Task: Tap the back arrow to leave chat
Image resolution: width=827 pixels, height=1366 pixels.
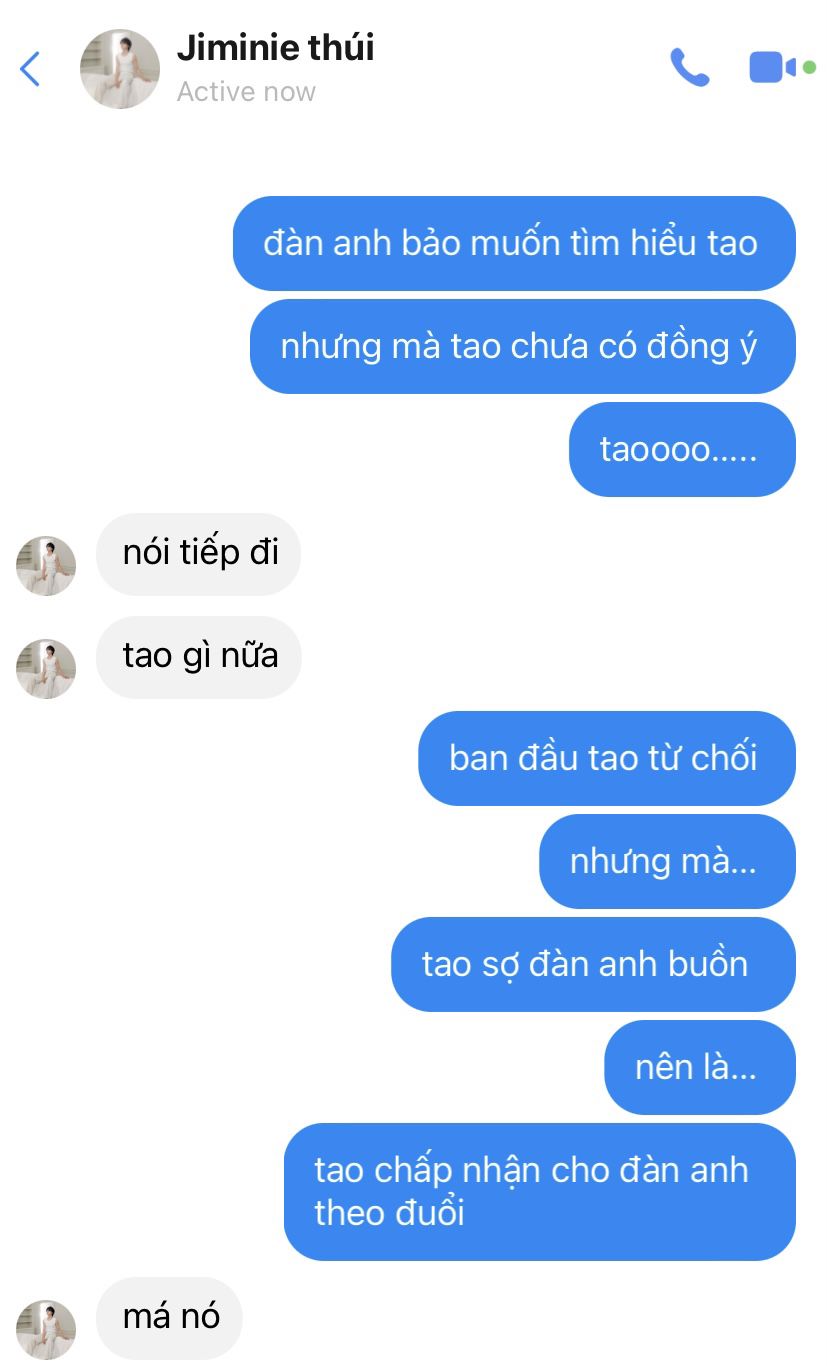Action: tap(30, 68)
